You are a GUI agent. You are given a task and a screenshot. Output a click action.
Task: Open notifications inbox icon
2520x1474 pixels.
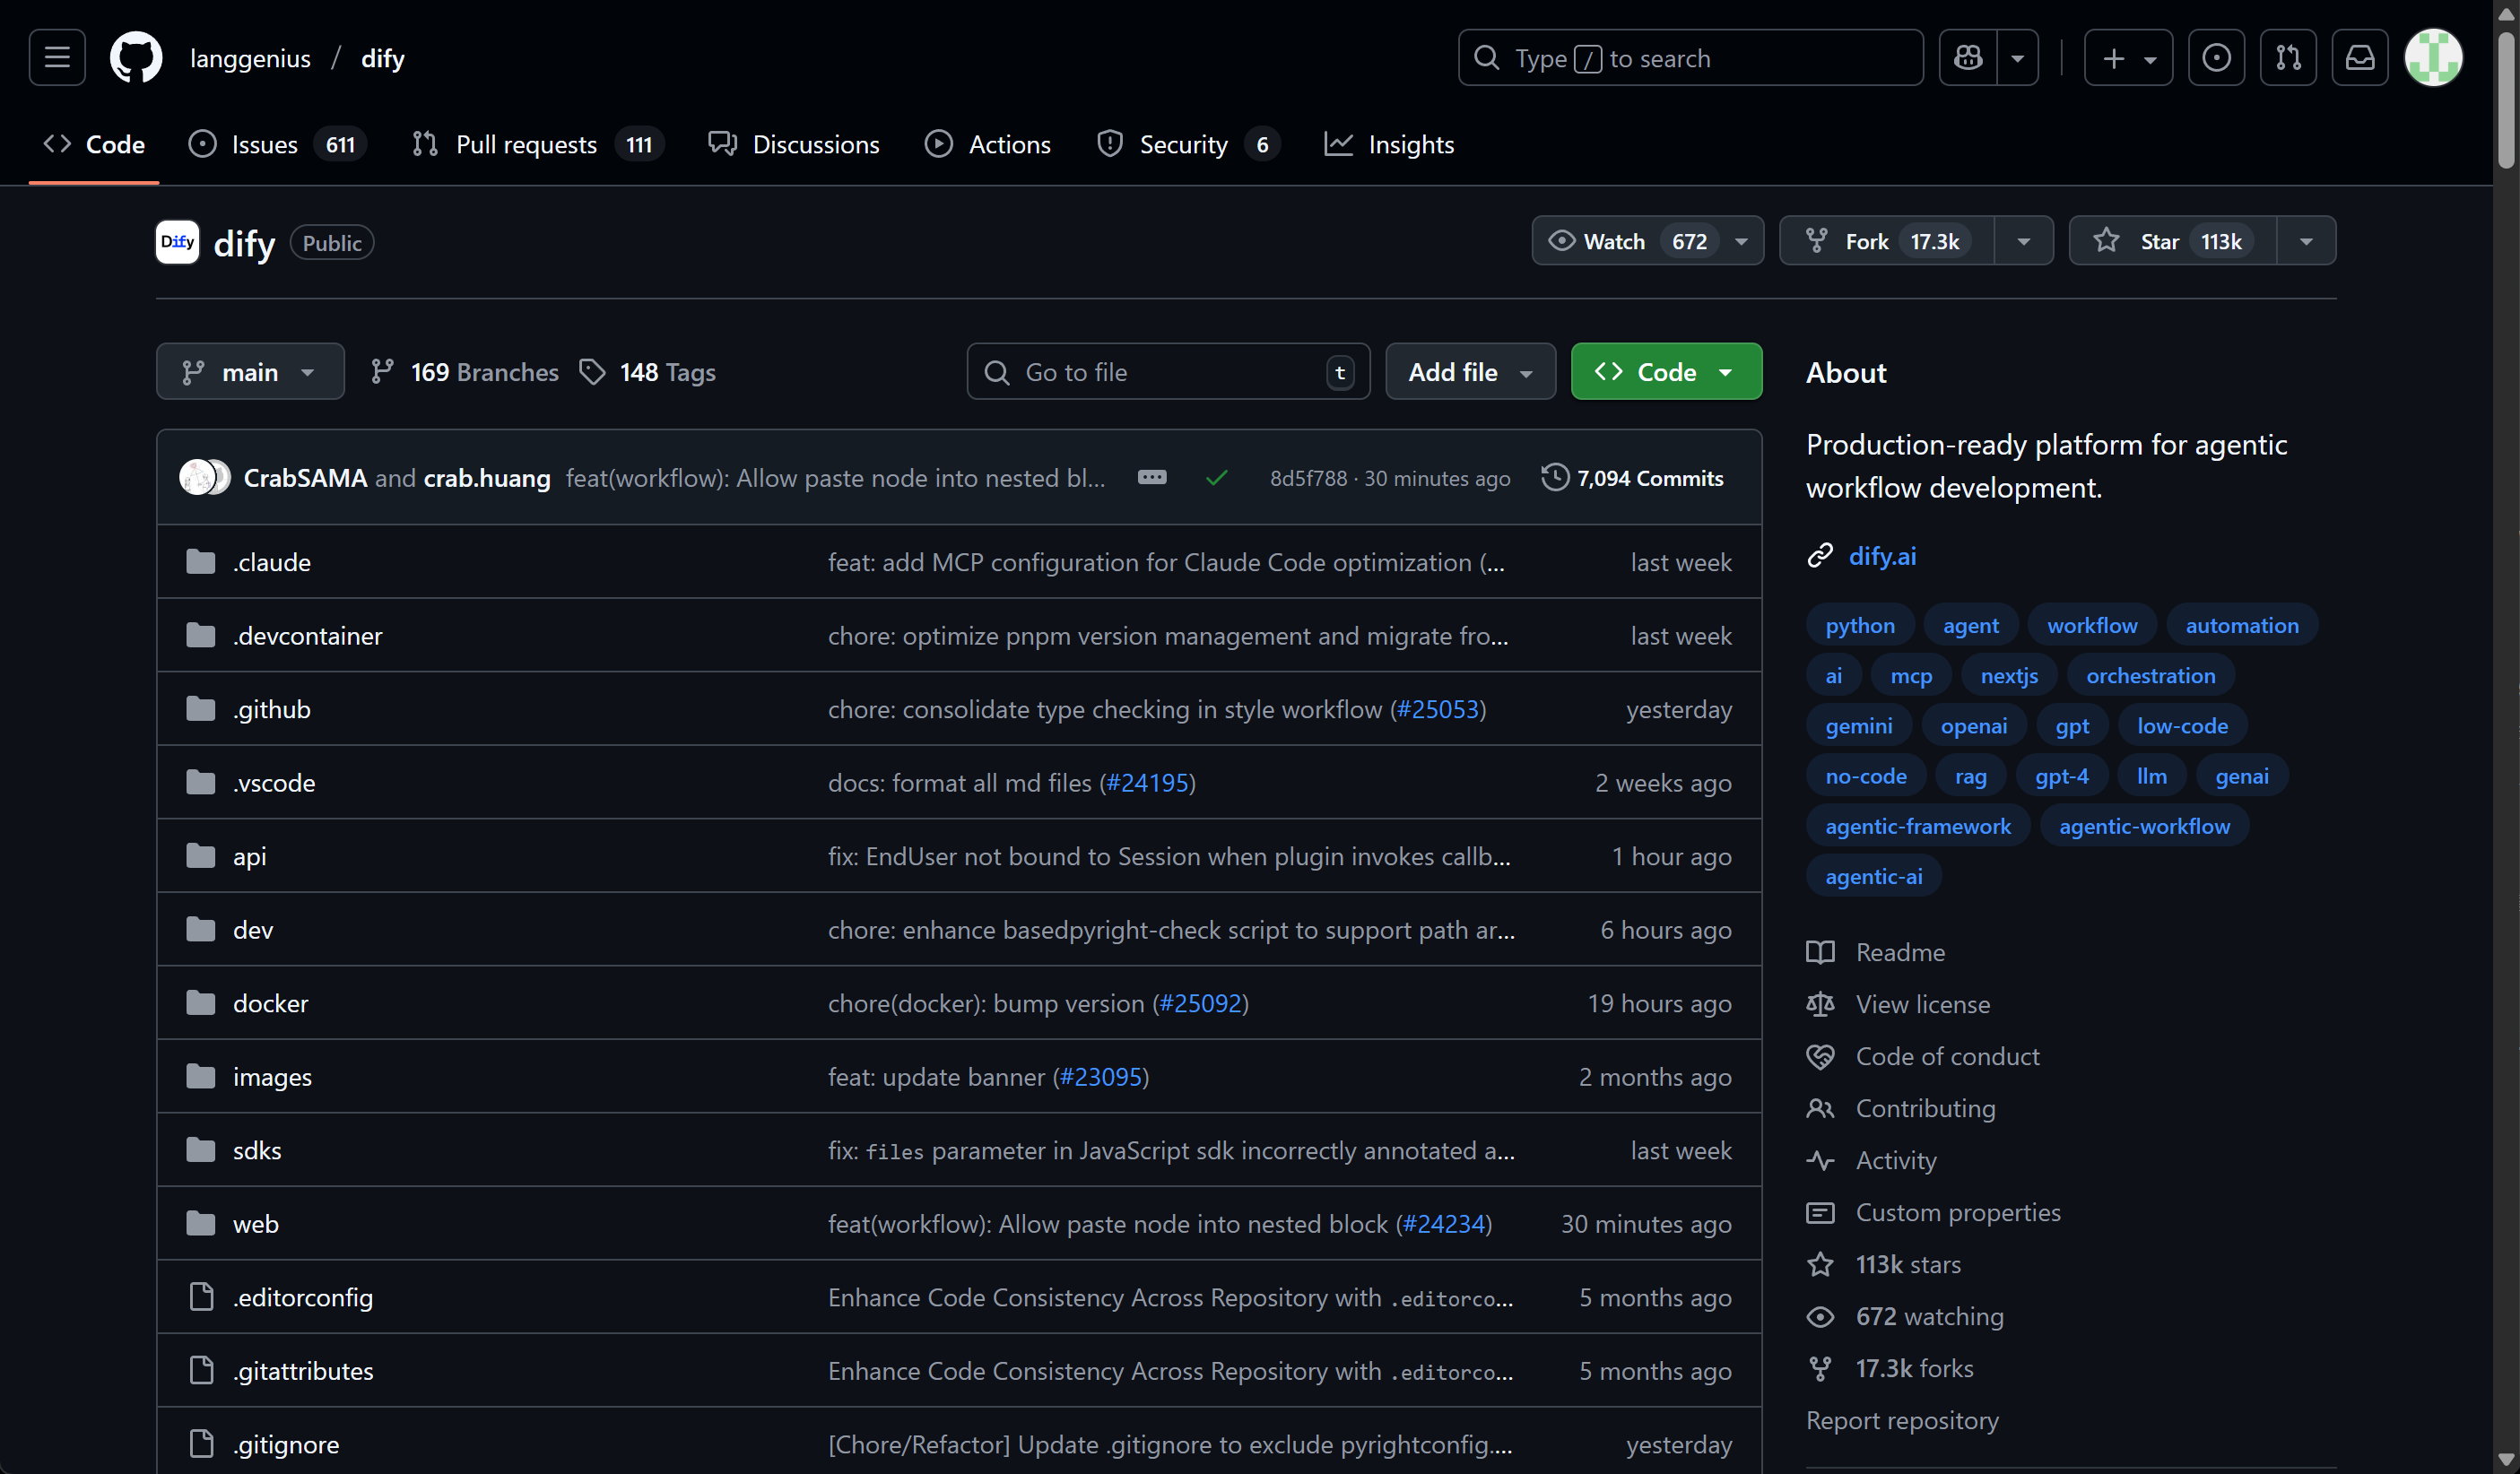click(2360, 58)
